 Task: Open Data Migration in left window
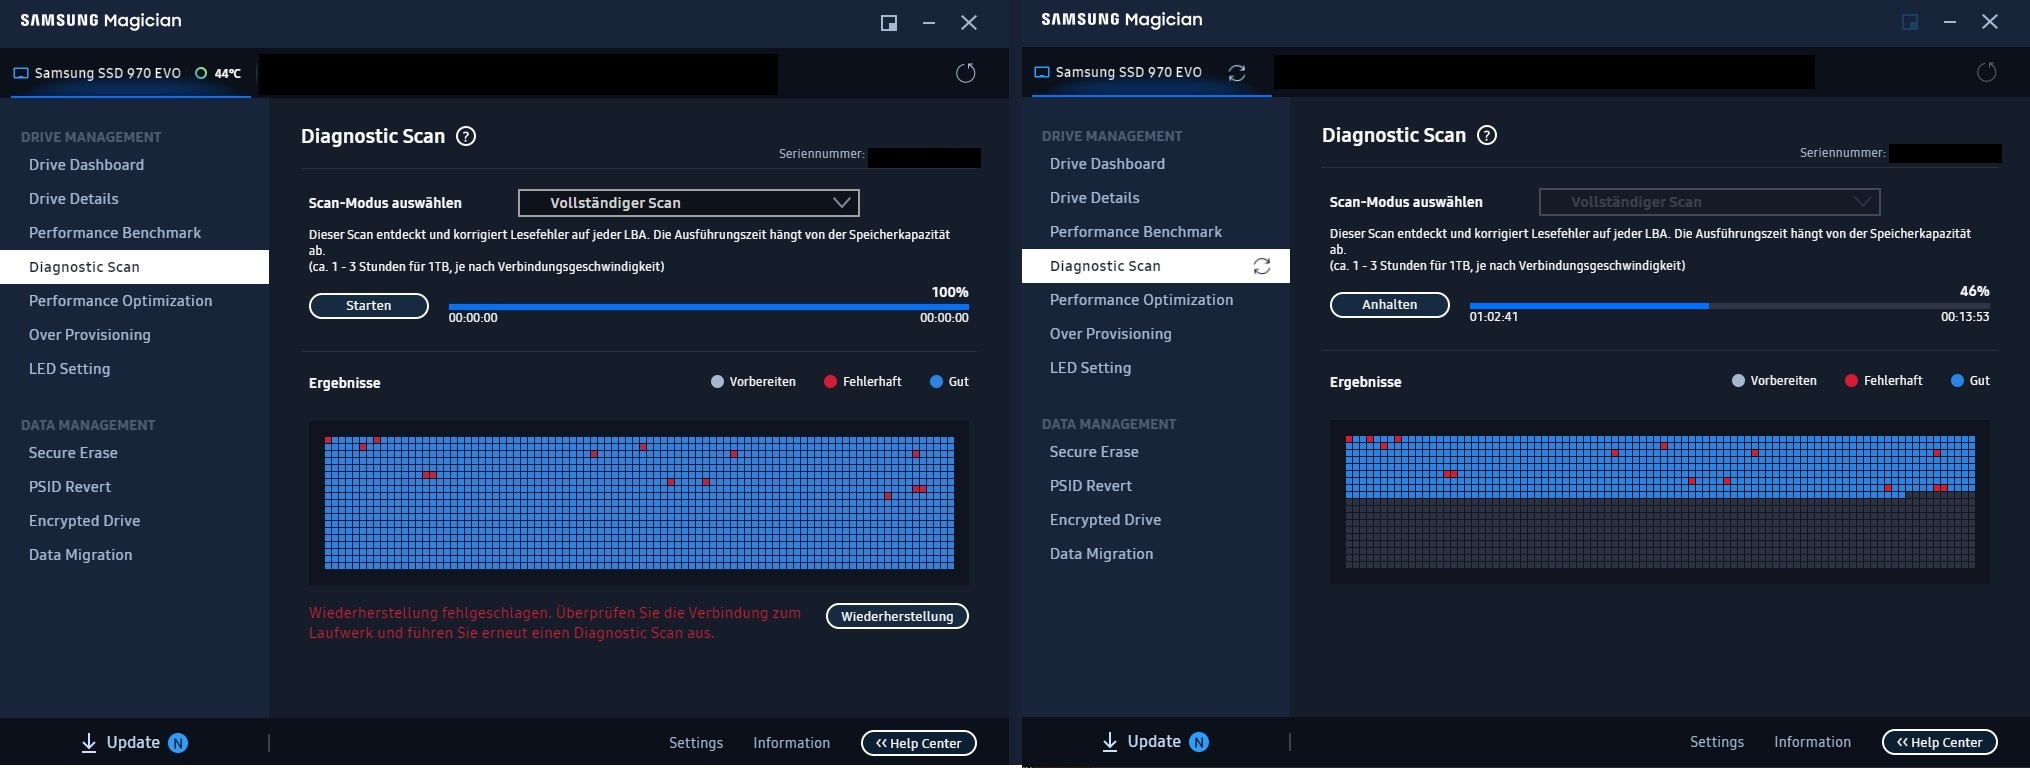(80, 555)
